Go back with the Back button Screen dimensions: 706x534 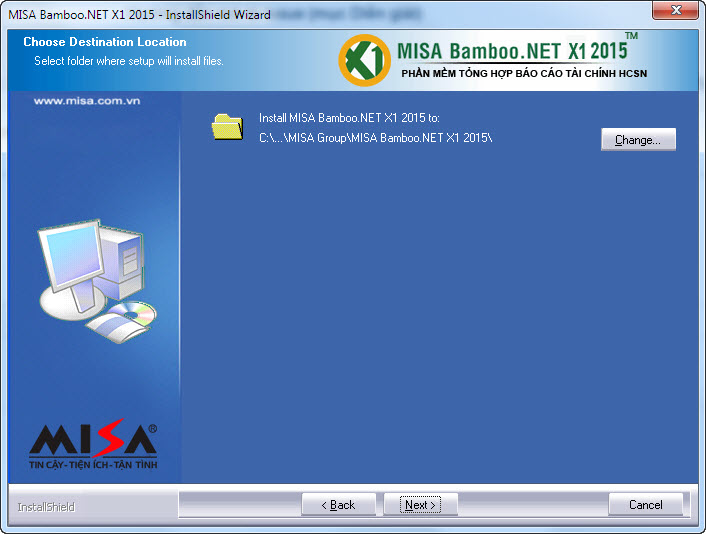pos(339,505)
